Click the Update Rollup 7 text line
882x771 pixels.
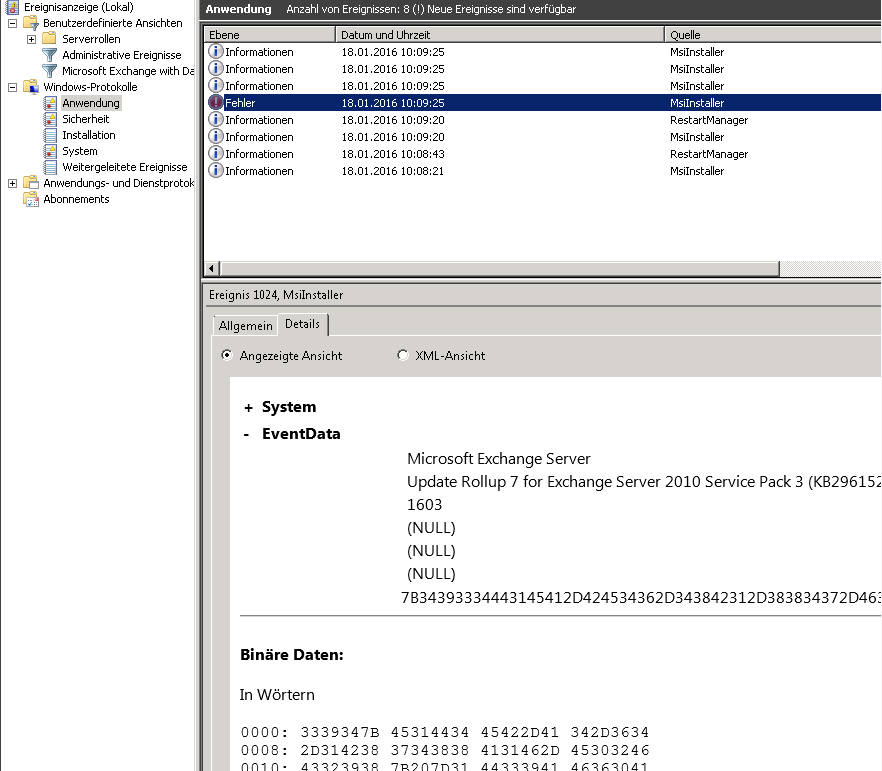[x=644, y=482]
